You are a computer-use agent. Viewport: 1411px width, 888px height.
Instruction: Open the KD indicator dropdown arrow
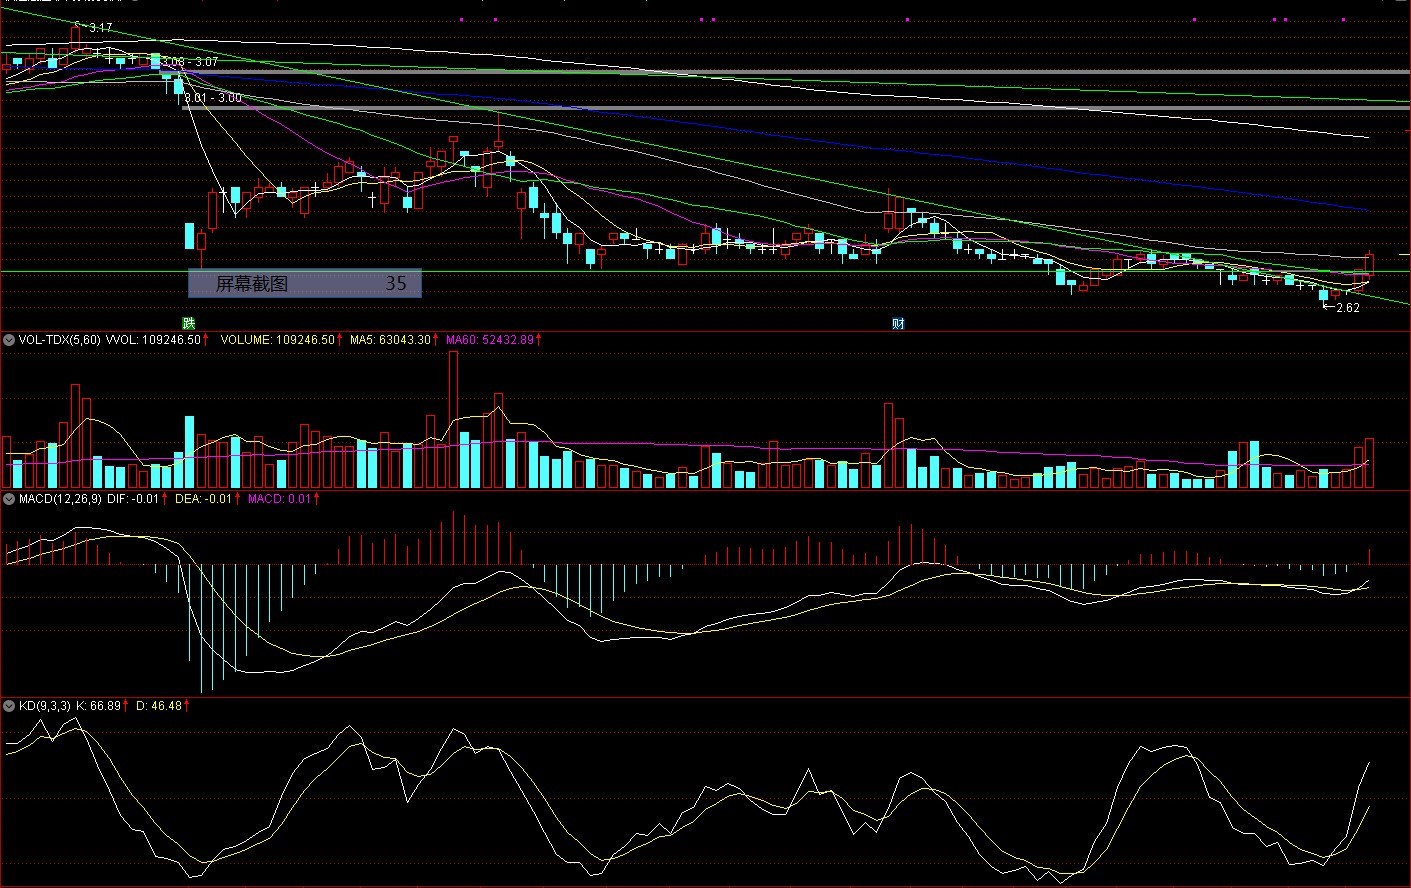[9, 706]
